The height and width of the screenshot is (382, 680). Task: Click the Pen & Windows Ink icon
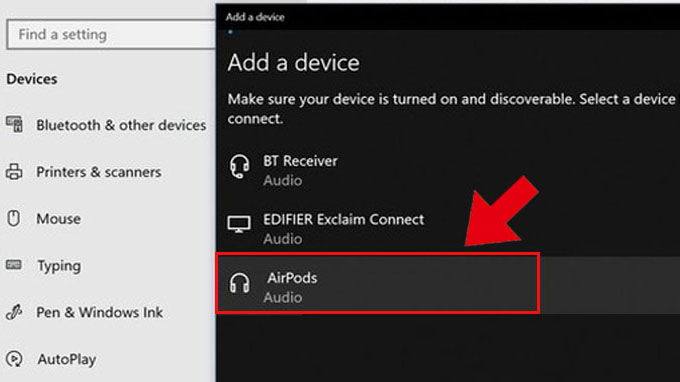(14, 312)
